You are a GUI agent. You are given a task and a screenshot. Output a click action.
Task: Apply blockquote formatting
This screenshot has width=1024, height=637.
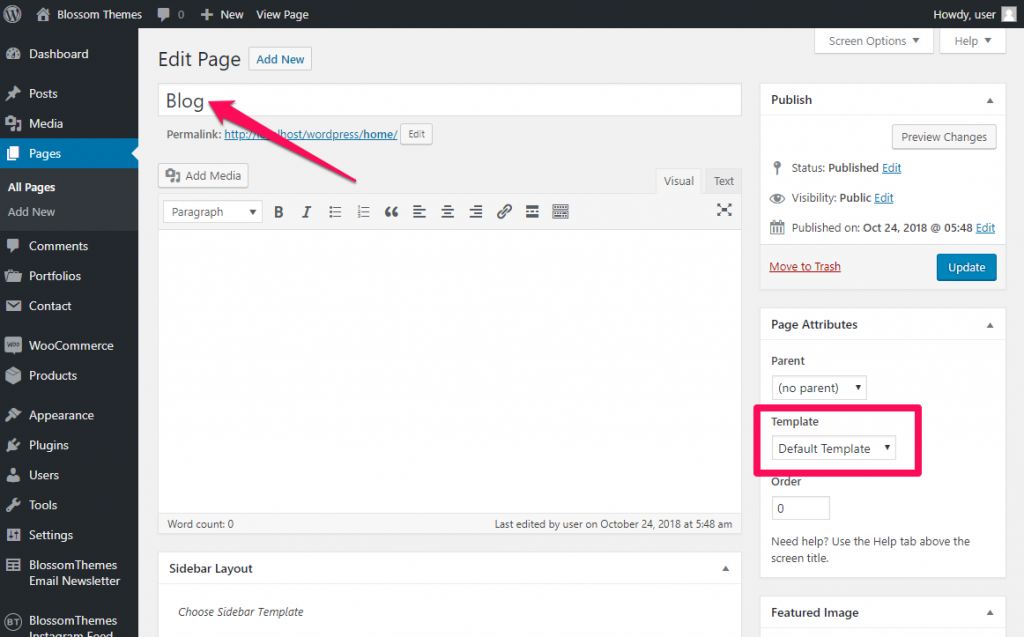click(391, 211)
